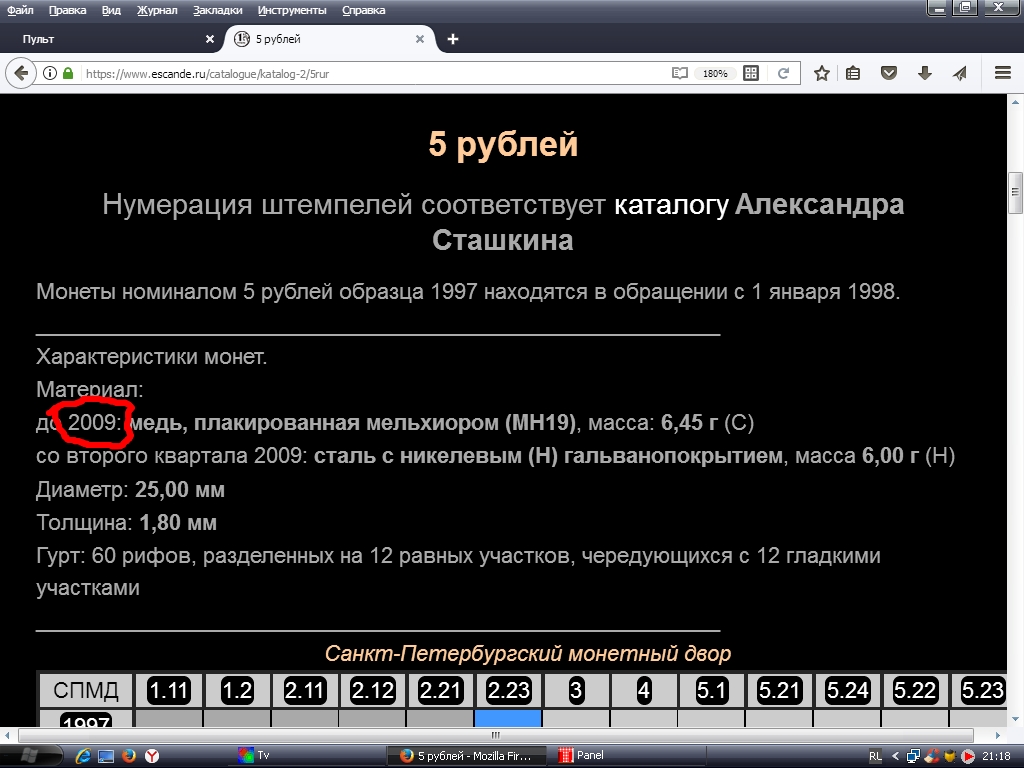Viewport: 1024px width, 768px height.
Task: Open the Firefox hamburger menu
Action: [x=1003, y=73]
